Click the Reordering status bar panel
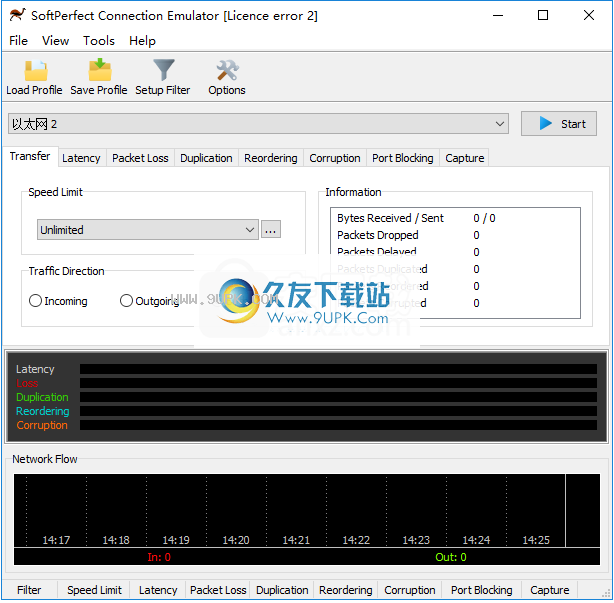Image resolution: width=614 pixels, height=603 pixels. pyautogui.click(x=346, y=590)
